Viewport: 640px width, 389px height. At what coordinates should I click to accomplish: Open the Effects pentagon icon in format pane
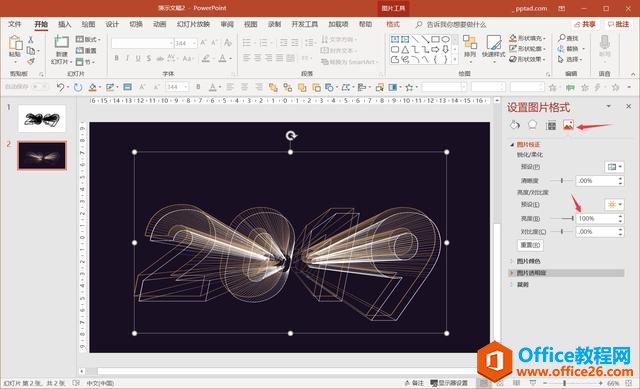coord(532,125)
